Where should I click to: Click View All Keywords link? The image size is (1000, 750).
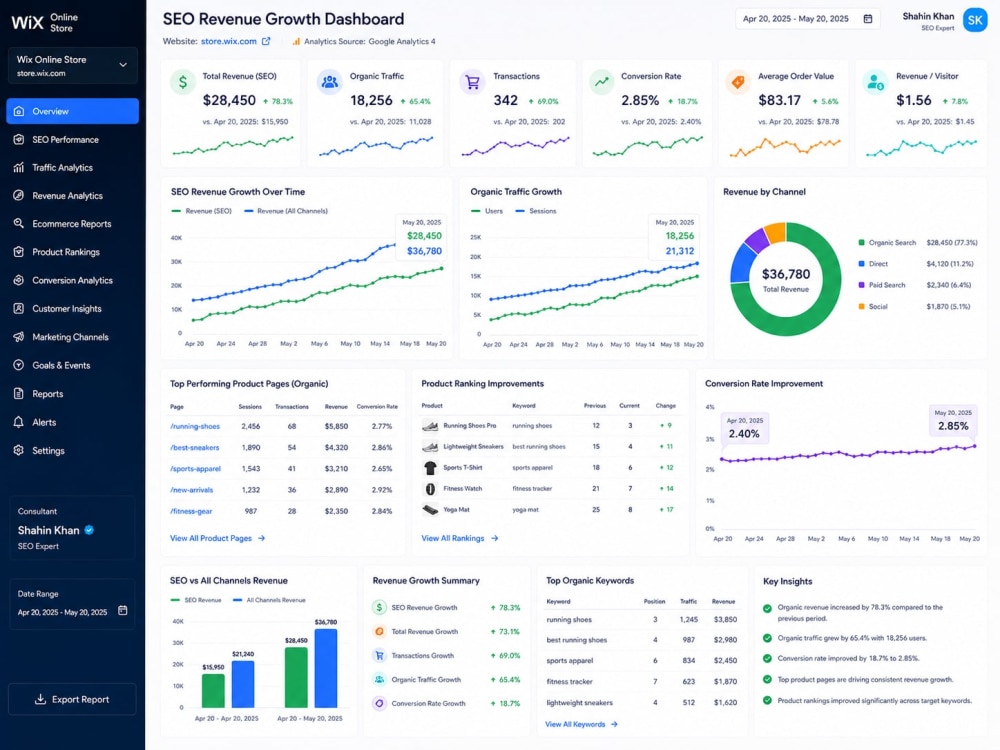click(x=582, y=724)
